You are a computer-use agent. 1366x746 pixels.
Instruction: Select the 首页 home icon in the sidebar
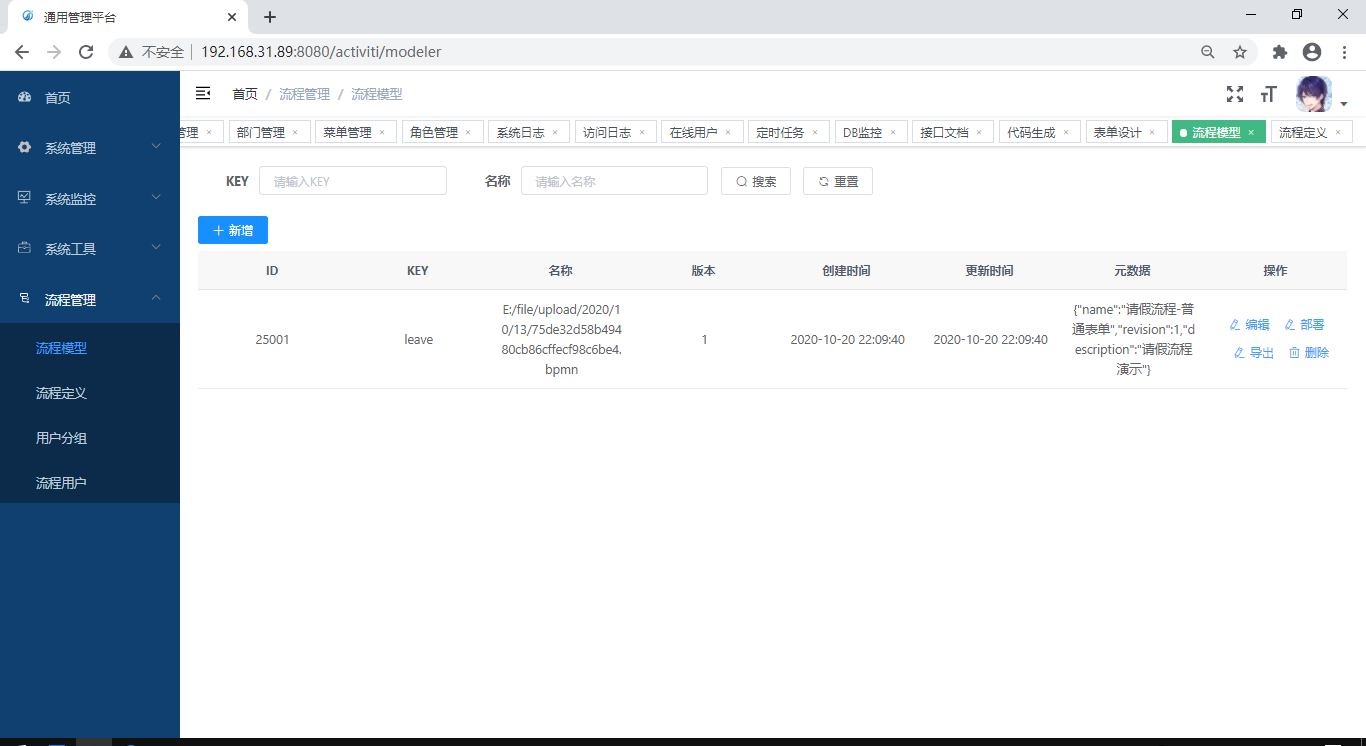(x=23, y=97)
